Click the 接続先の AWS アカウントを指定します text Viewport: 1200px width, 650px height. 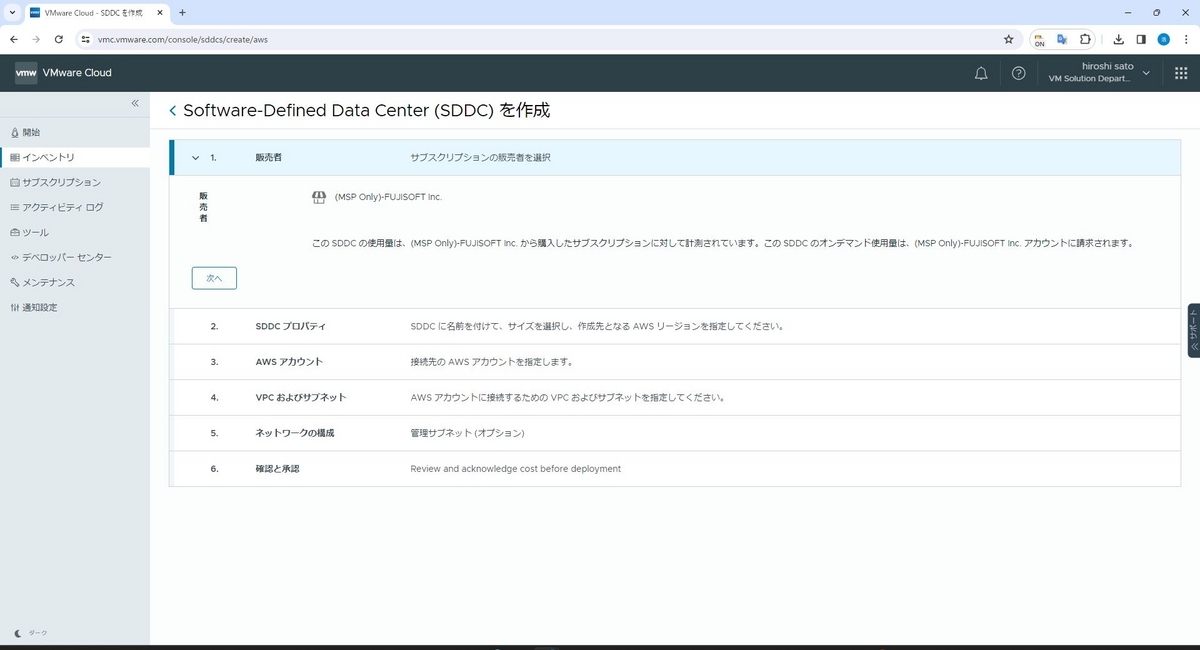pos(491,362)
